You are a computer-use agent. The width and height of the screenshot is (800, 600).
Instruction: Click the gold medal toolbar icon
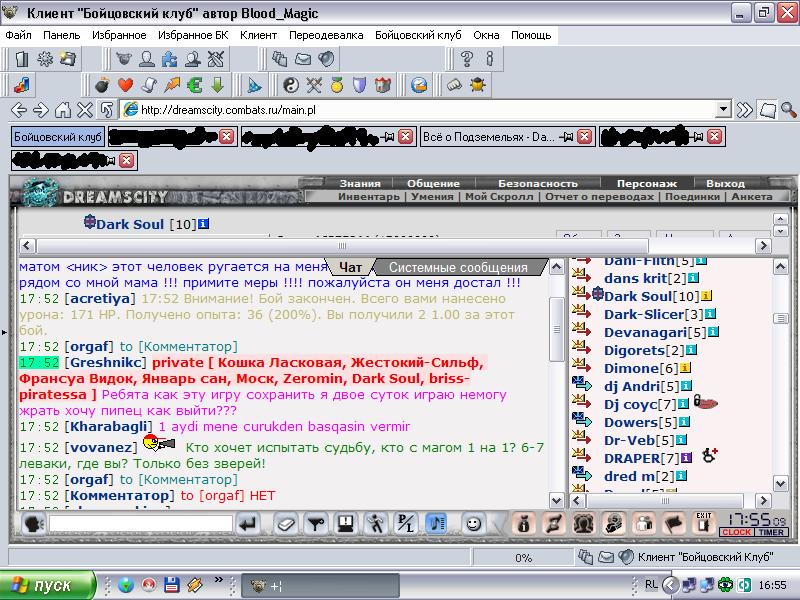tap(337, 85)
